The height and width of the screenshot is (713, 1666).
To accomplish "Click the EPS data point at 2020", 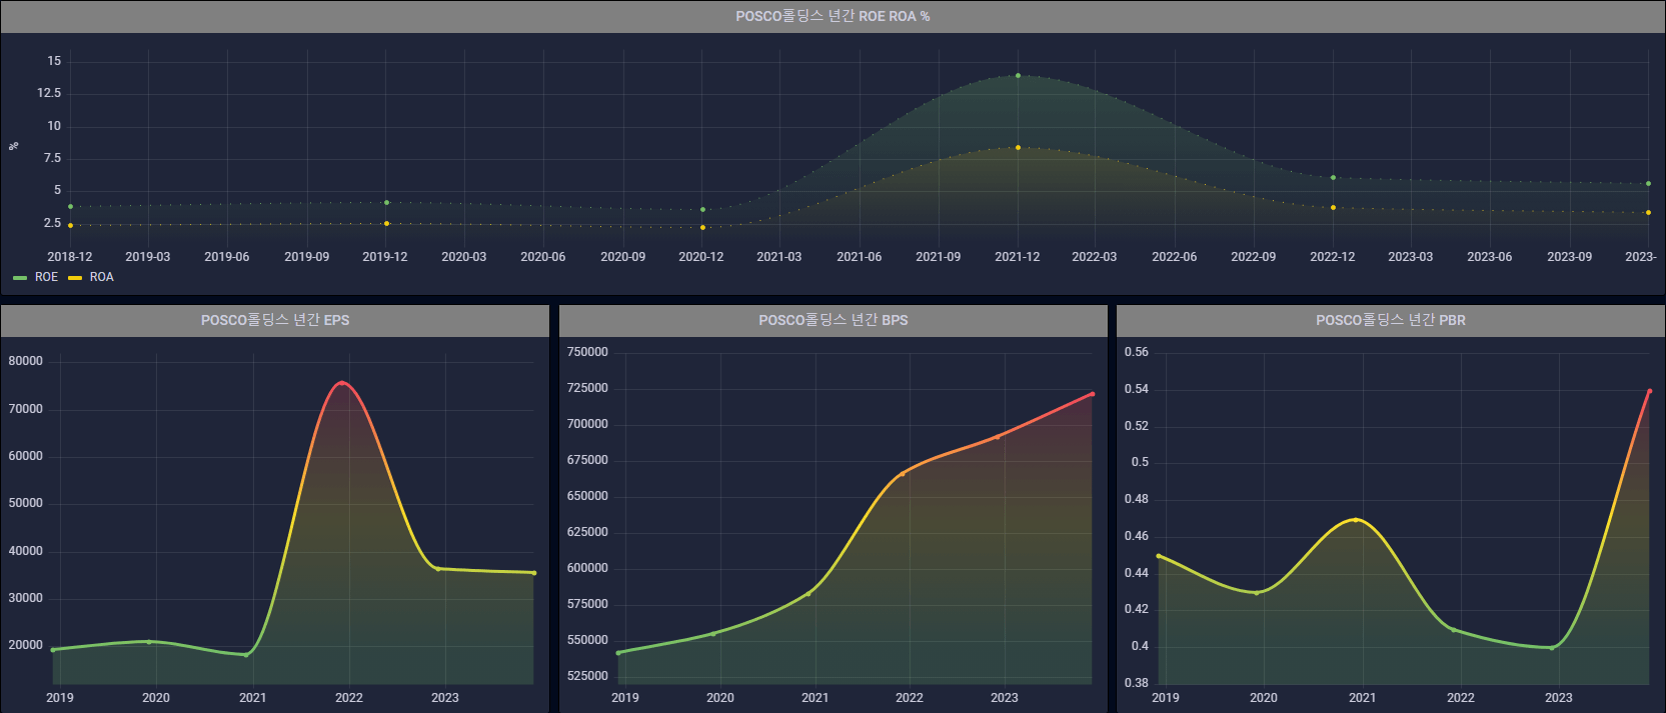I will click(149, 642).
